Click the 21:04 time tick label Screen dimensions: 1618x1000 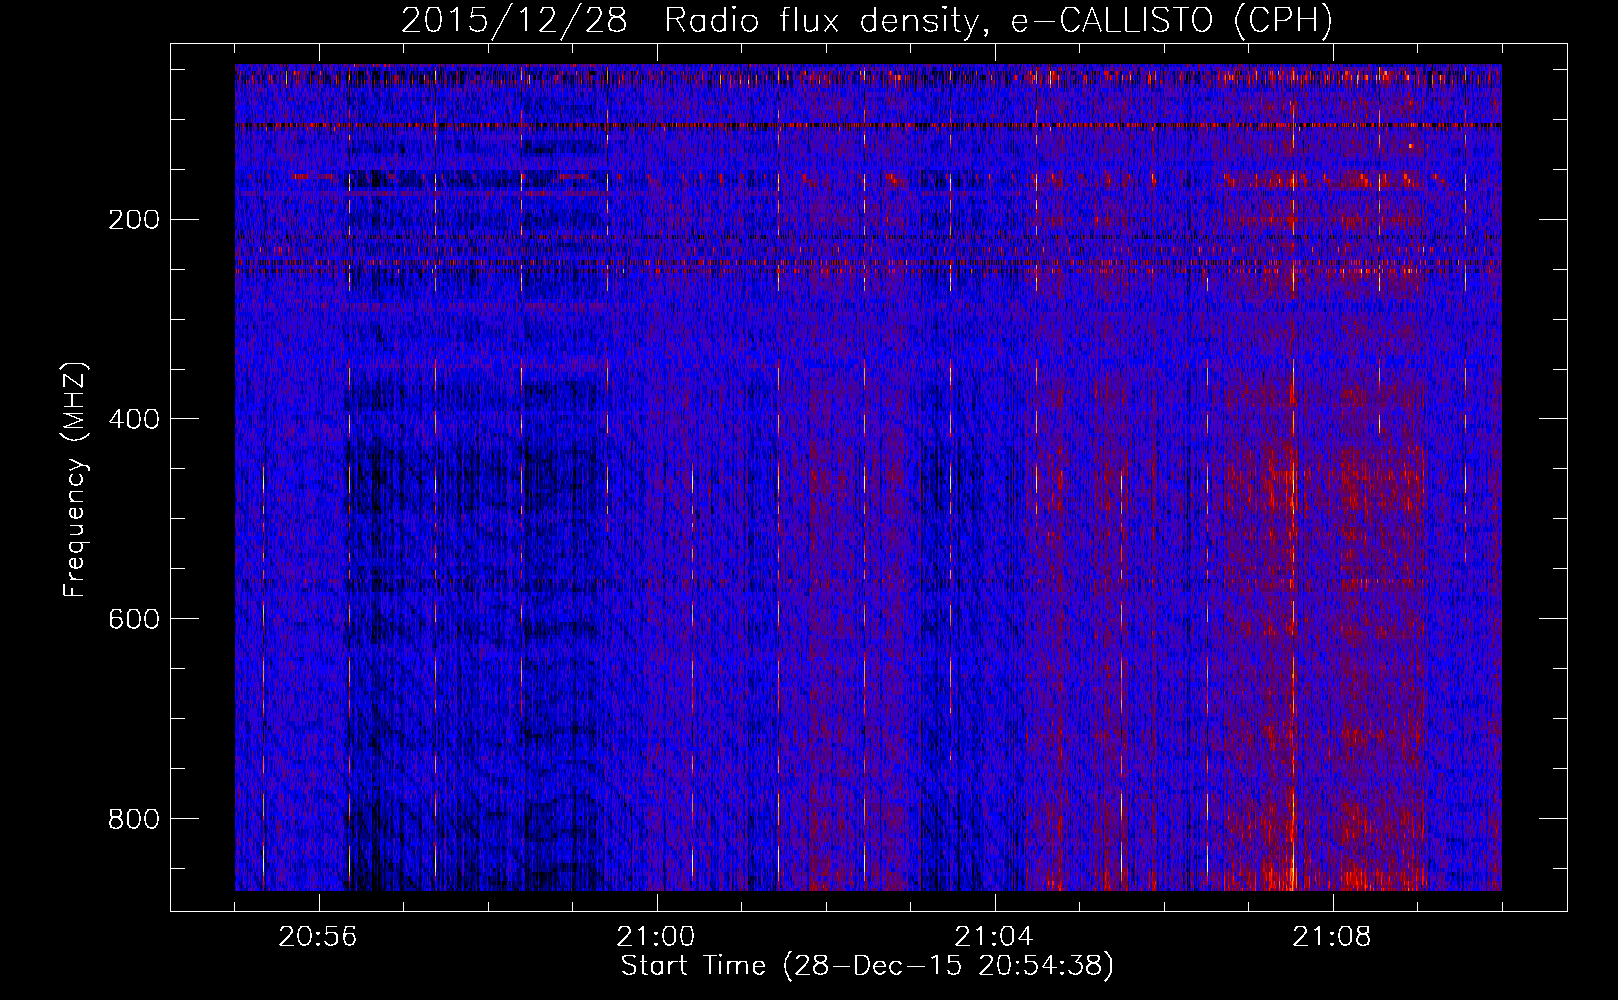click(994, 937)
